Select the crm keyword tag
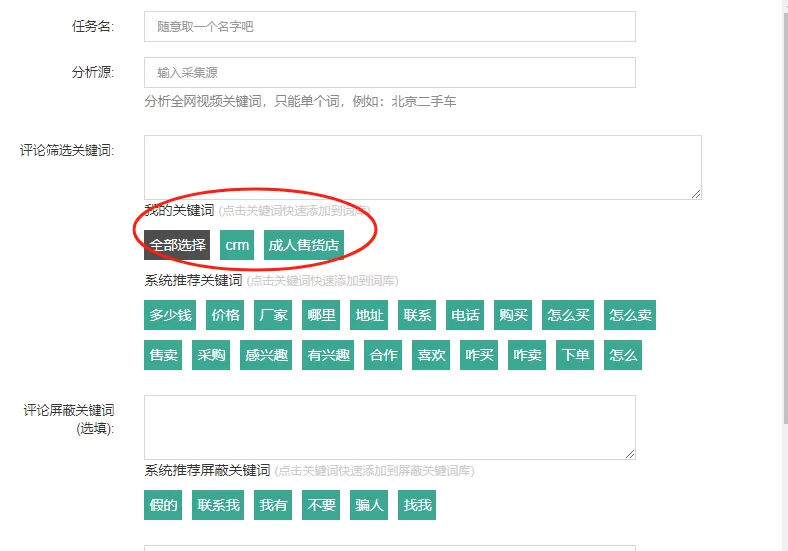The height and width of the screenshot is (551, 788). 237,245
